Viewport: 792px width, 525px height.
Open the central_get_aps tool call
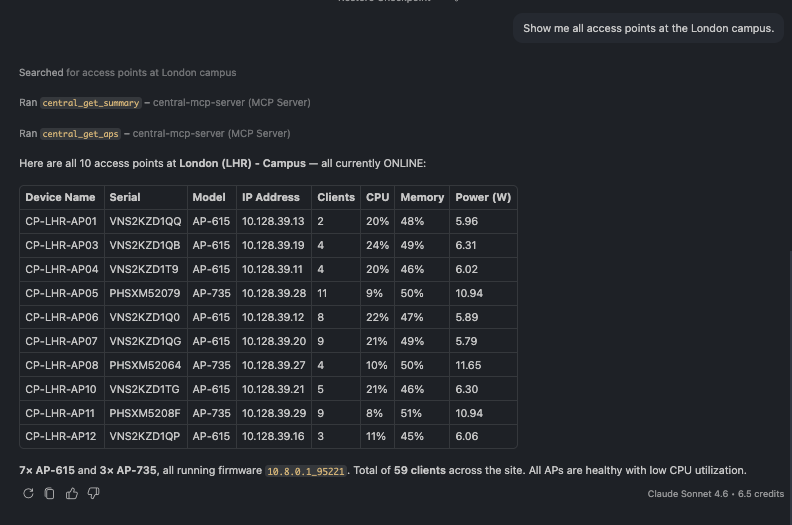coord(80,134)
